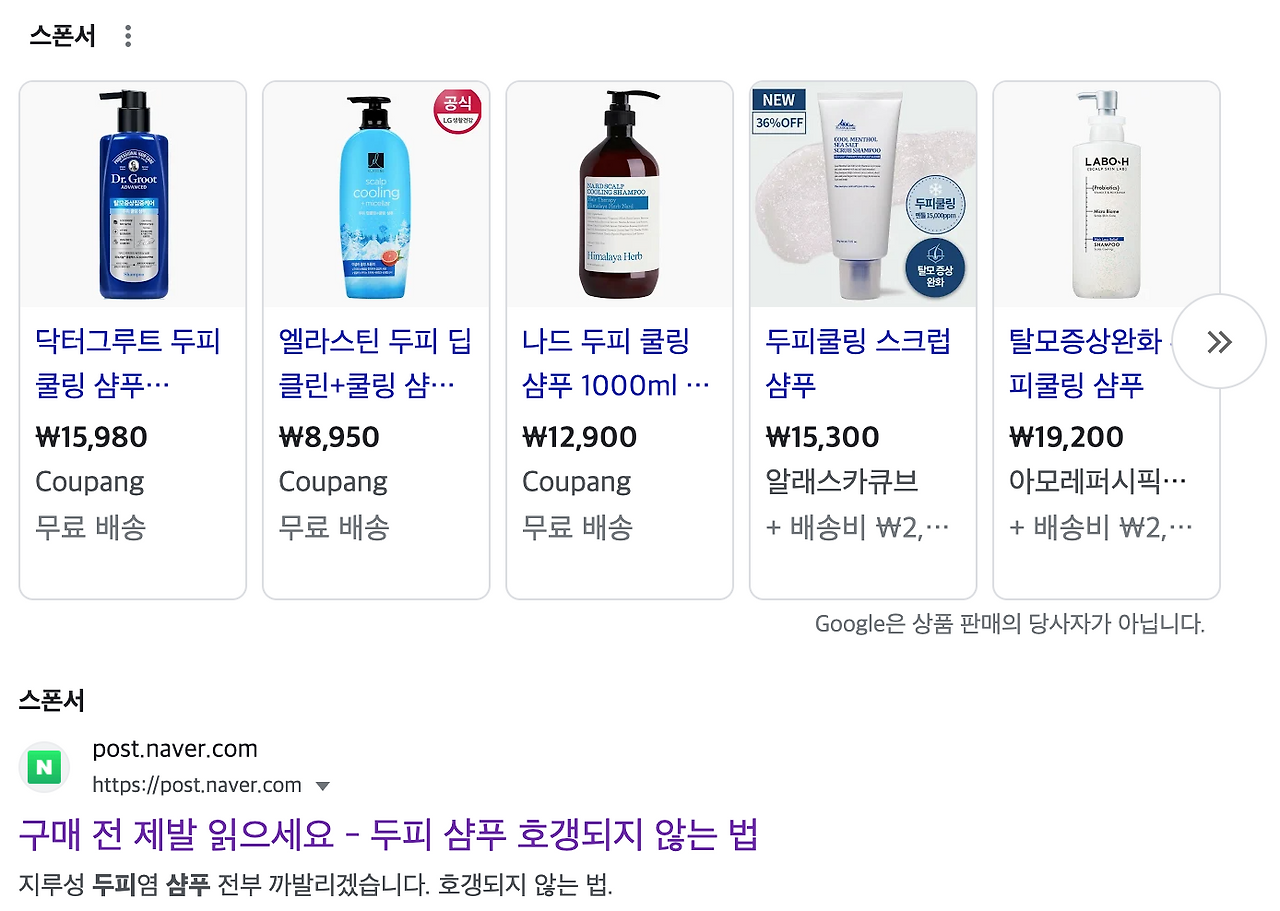Open the 구매 전 제발 읽으세요 headline link
The height and width of the screenshot is (911, 1280).
(x=389, y=833)
